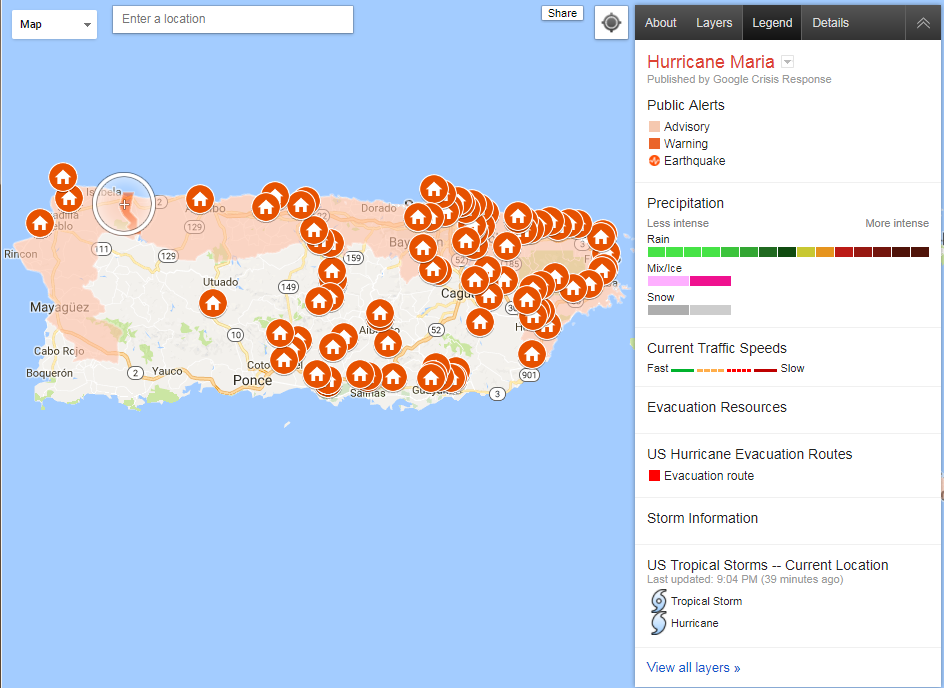
Task: Click the gray Snow color bar
Action: coord(689,310)
